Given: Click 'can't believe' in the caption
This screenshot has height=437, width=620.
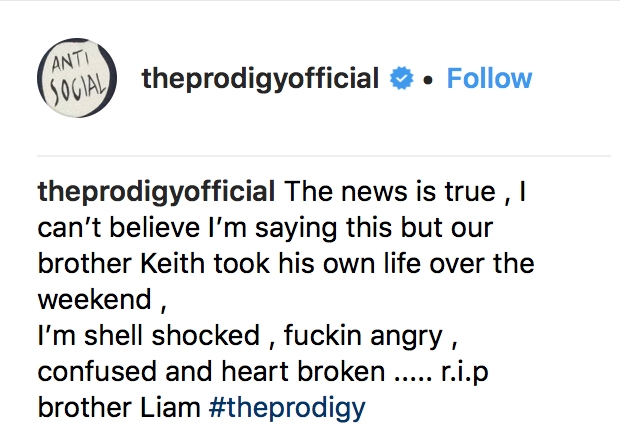Looking at the screenshot, I should point(119,228).
